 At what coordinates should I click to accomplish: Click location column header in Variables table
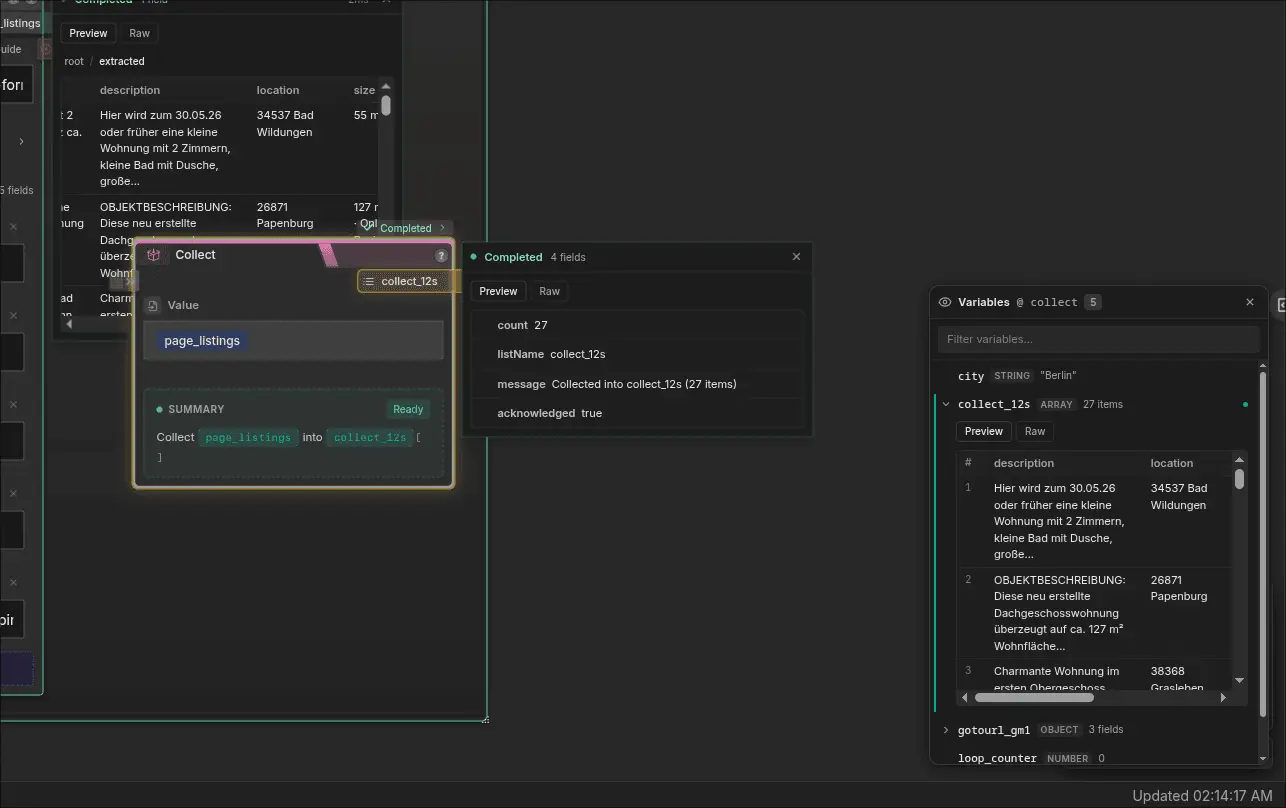[x=1172, y=463]
